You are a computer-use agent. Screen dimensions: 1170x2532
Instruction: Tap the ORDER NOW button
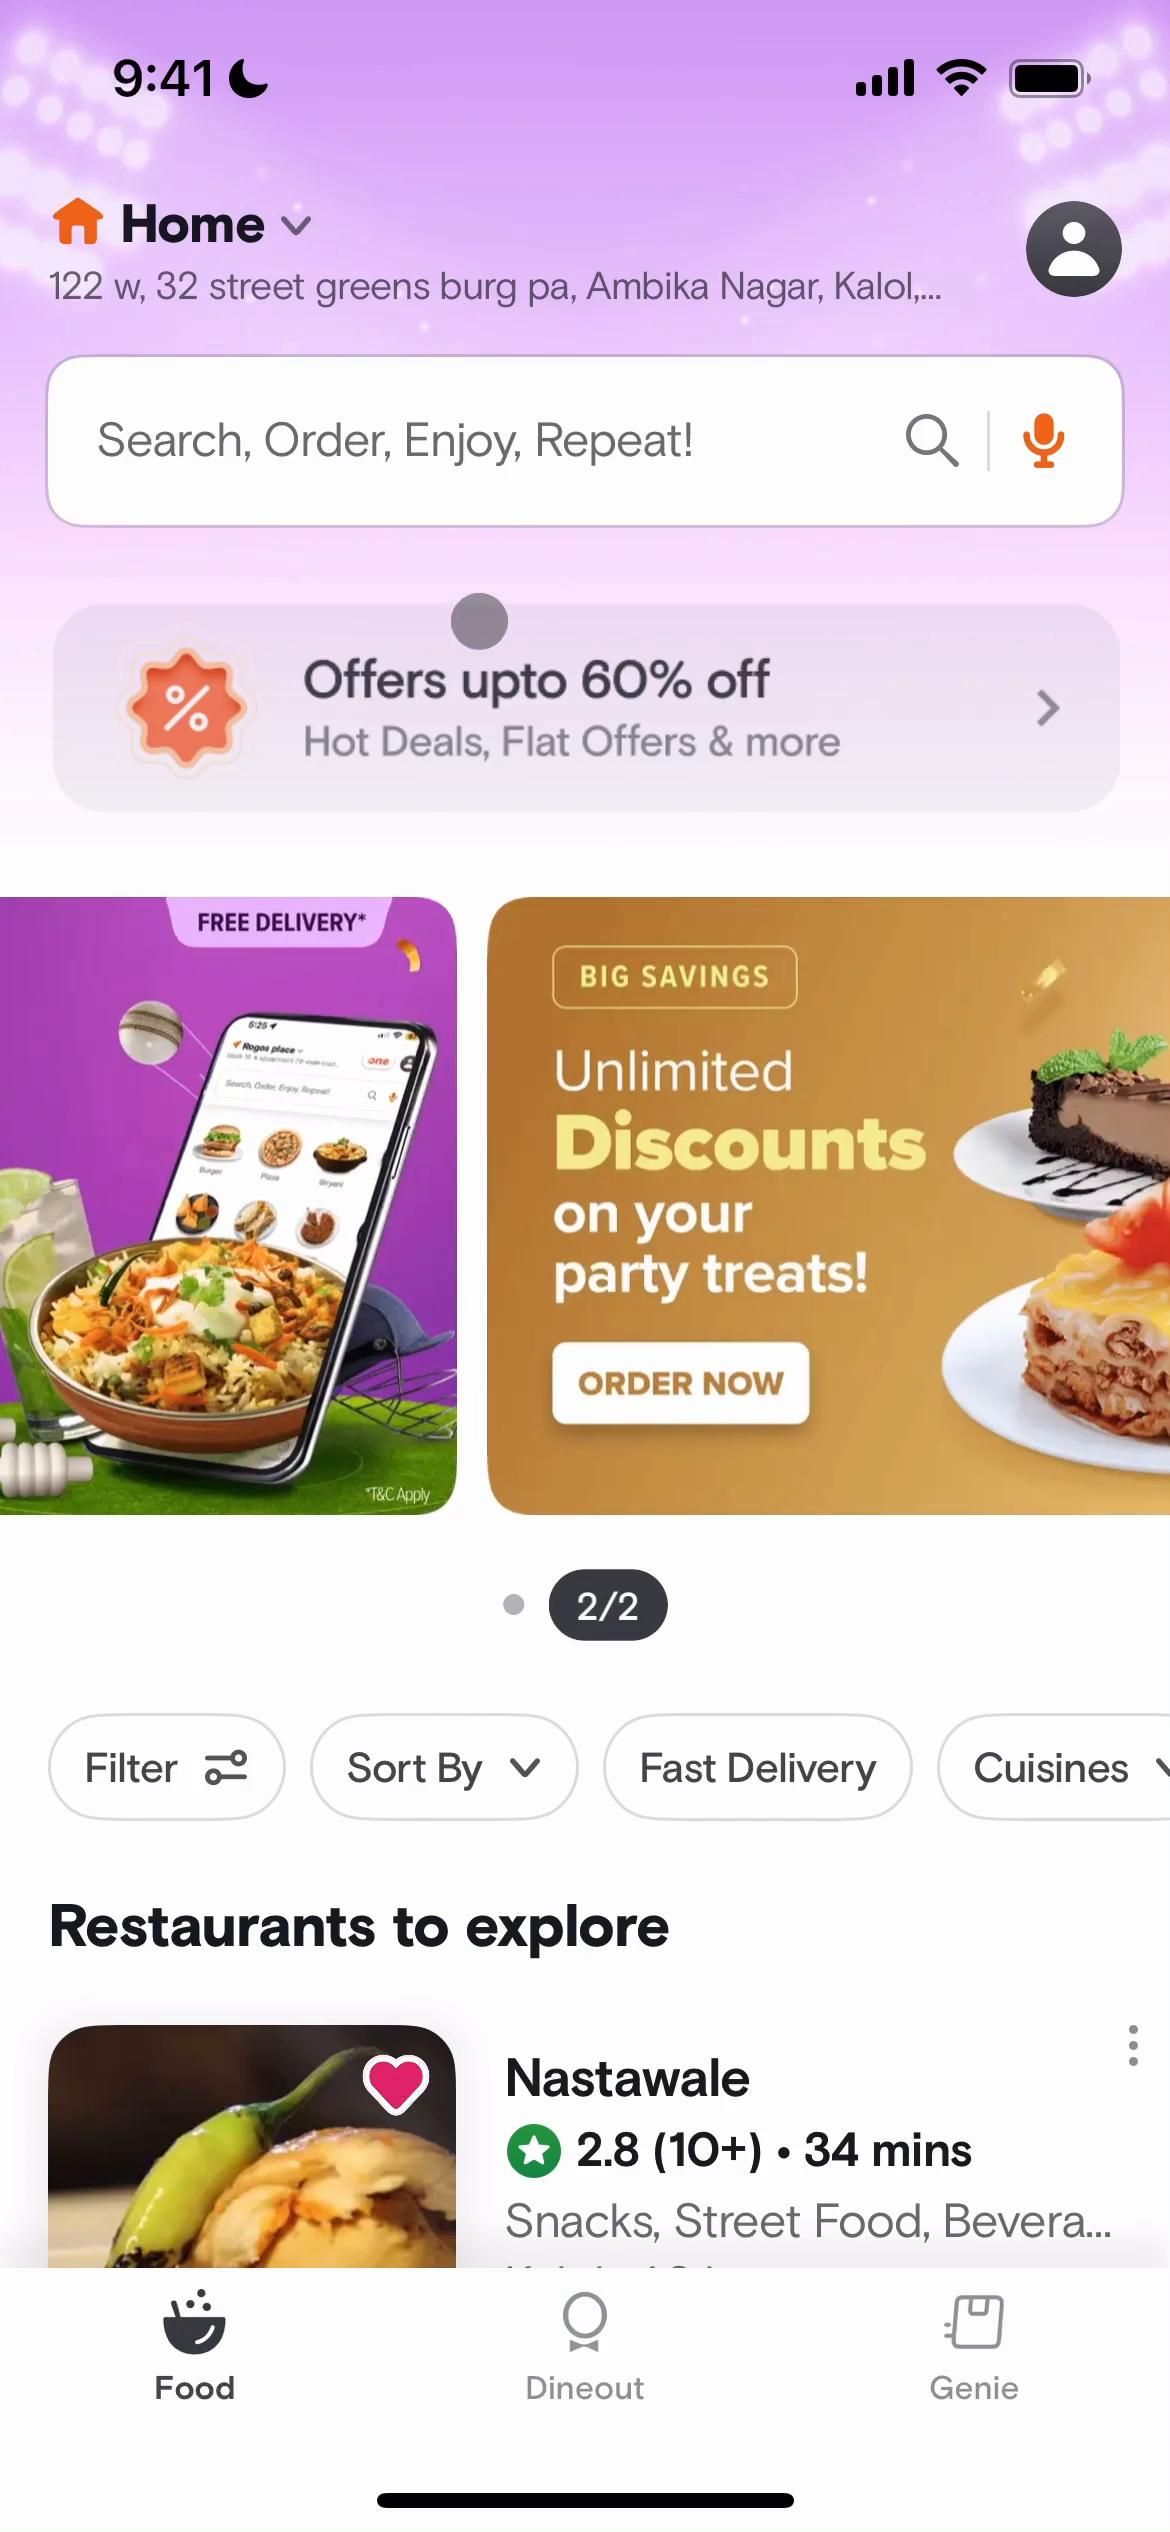coord(680,1383)
